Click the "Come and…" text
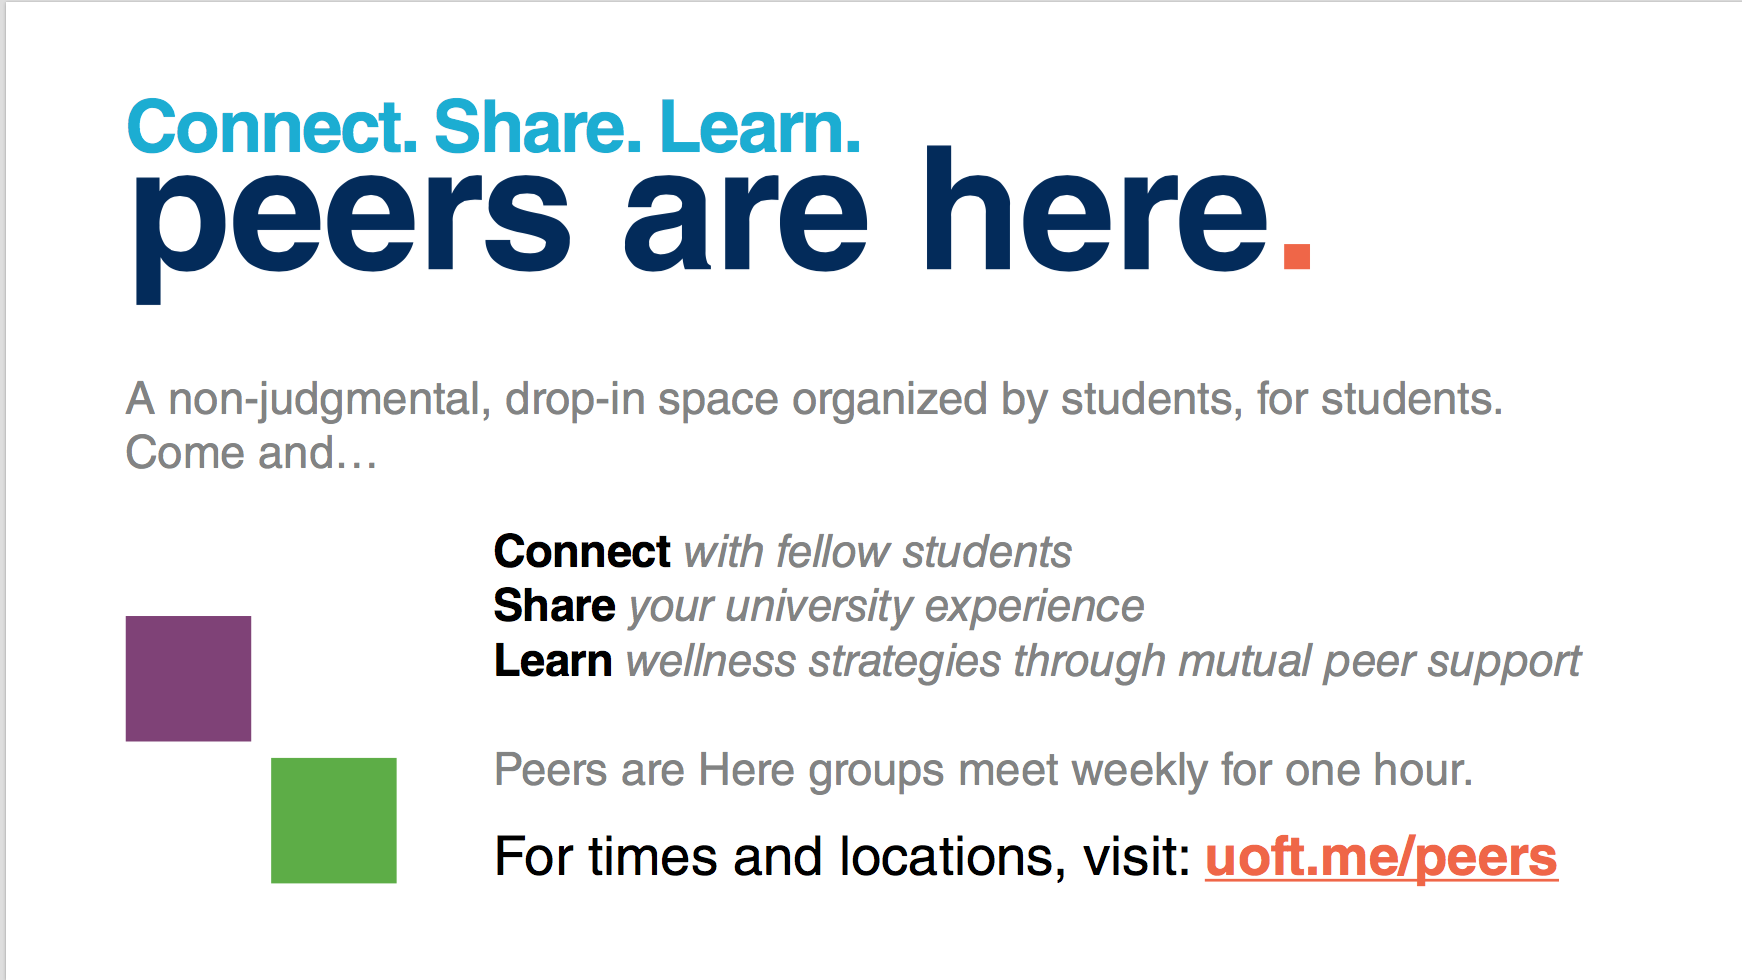 tap(251, 454)
